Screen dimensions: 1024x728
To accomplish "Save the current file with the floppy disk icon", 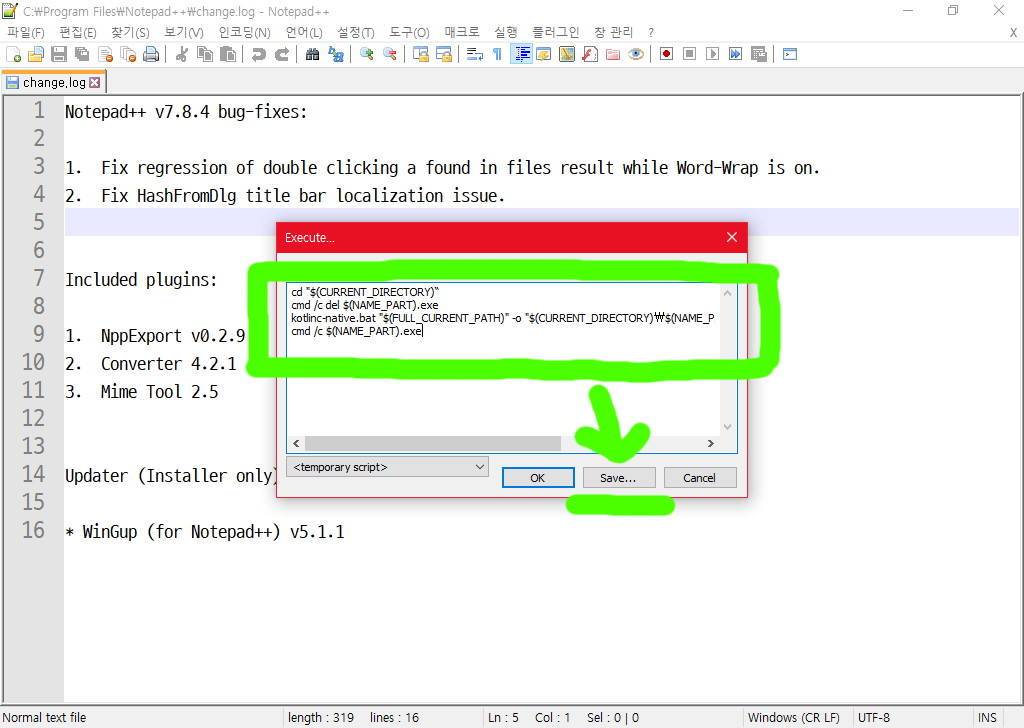I will [59, 54].
